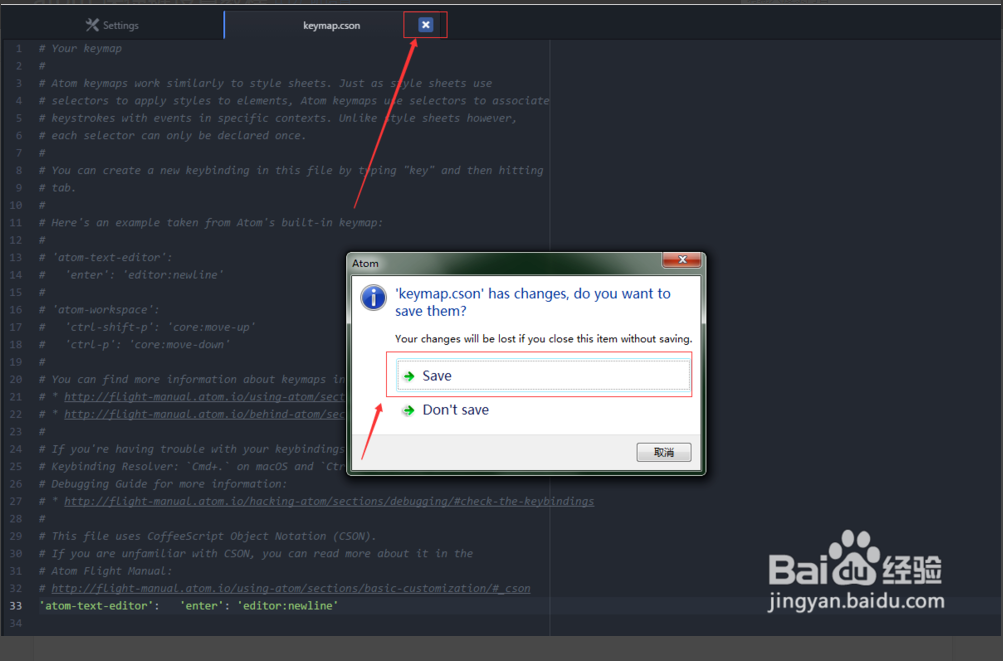This screenshot has width=1003, height=661.
Task: Click line number 1 in the gutter
Action: click(19, 49)
